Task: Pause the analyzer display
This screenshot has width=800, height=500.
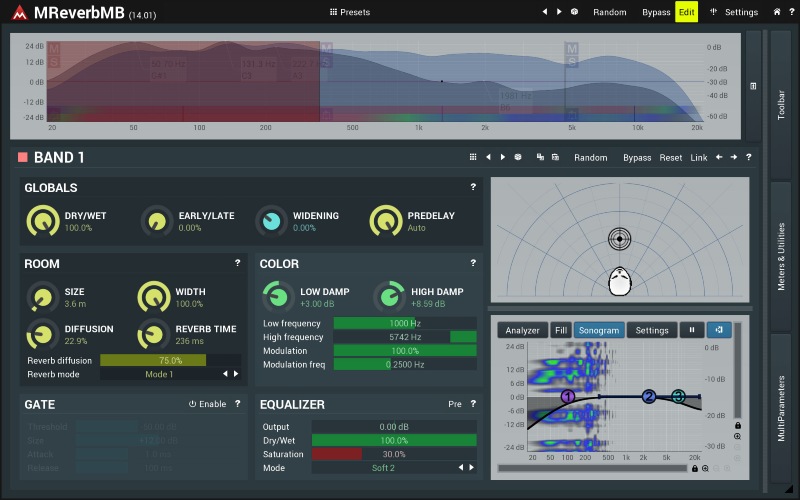Action: coord(692,330)
